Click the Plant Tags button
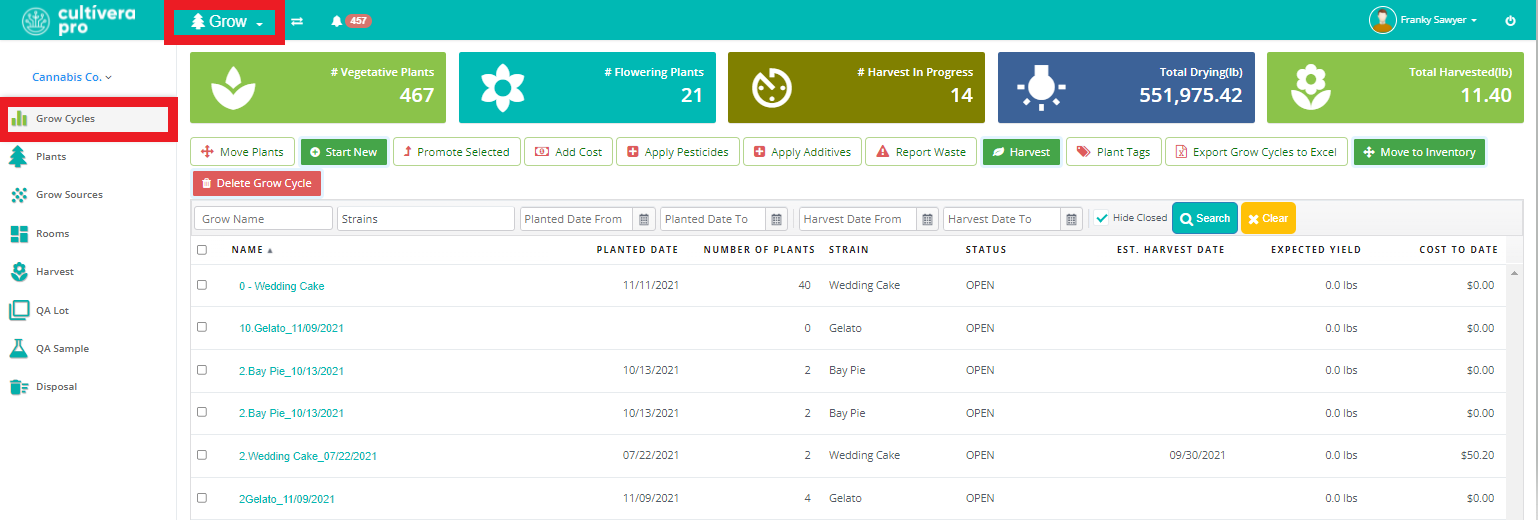 (1113, 152)
